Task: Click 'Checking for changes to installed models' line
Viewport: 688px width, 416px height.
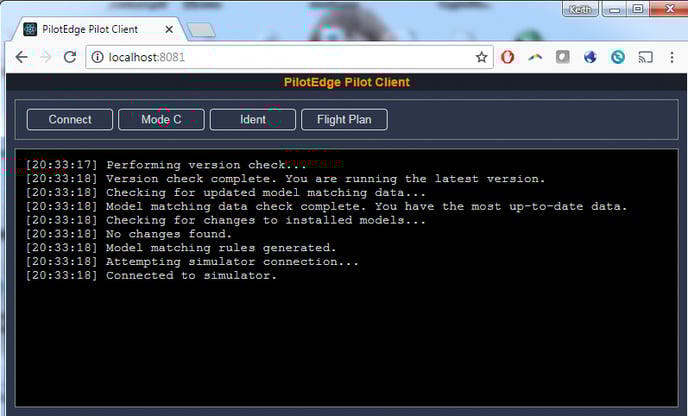Action: click(226, 220)
